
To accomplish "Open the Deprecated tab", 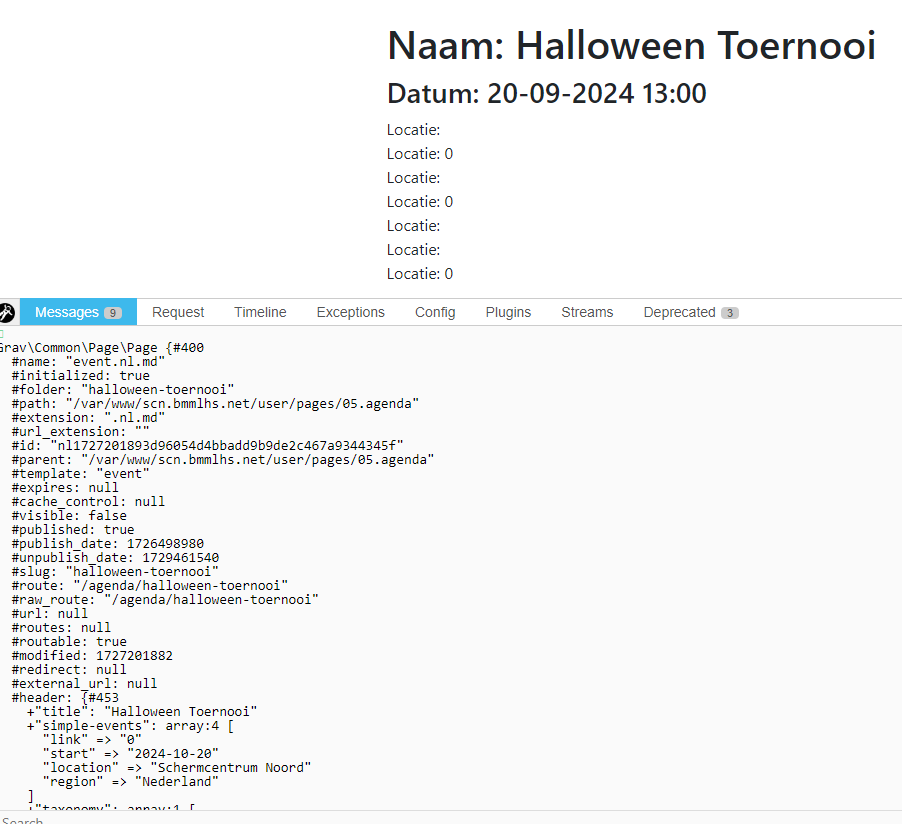I will point(691,312).
